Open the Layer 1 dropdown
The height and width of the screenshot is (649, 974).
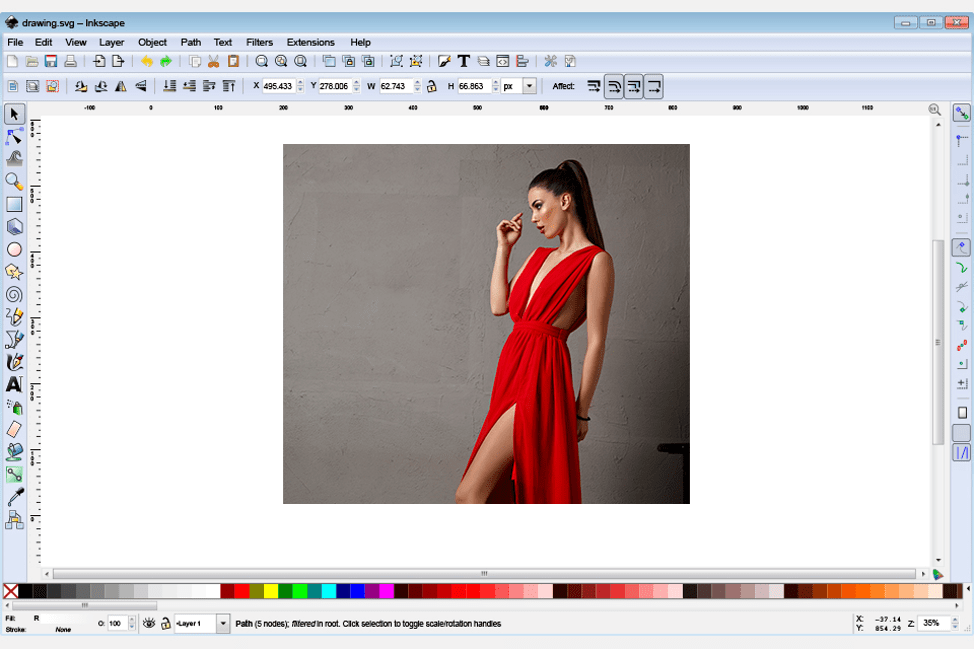(x=222, y=623)
